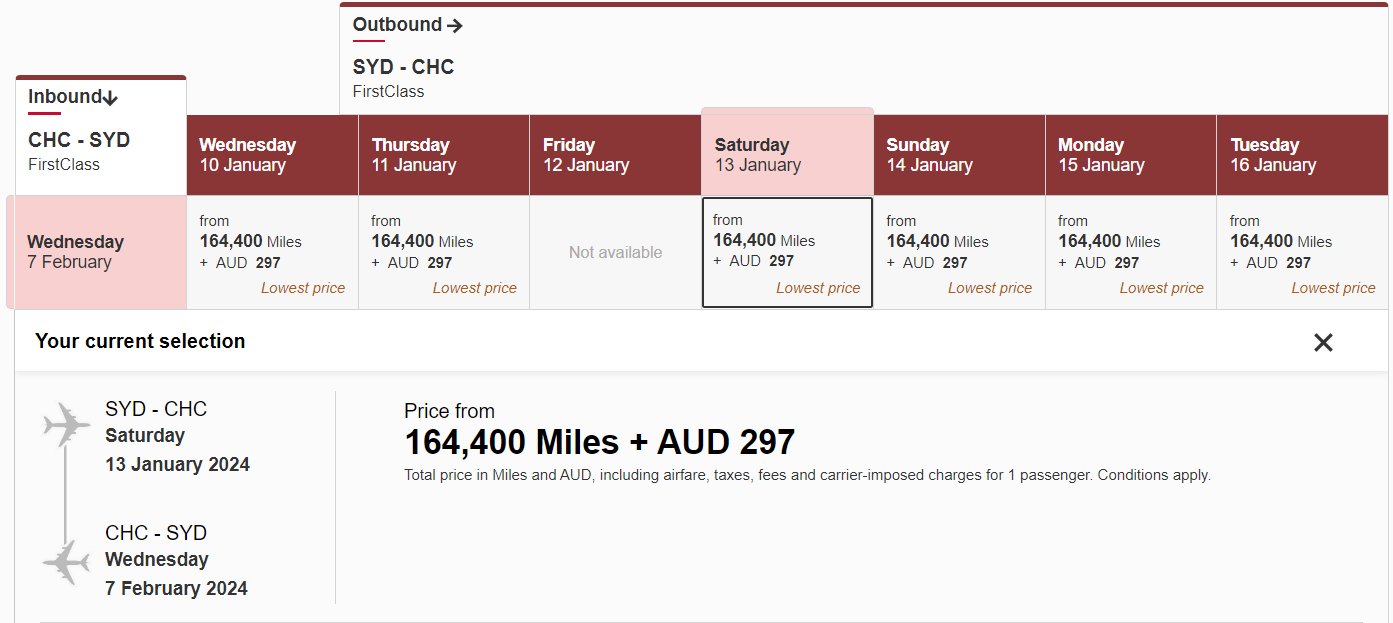Choose the Monday 15 January fare cell
This screenshot has width=1393, height=623.
click(x=1131, y=253)
